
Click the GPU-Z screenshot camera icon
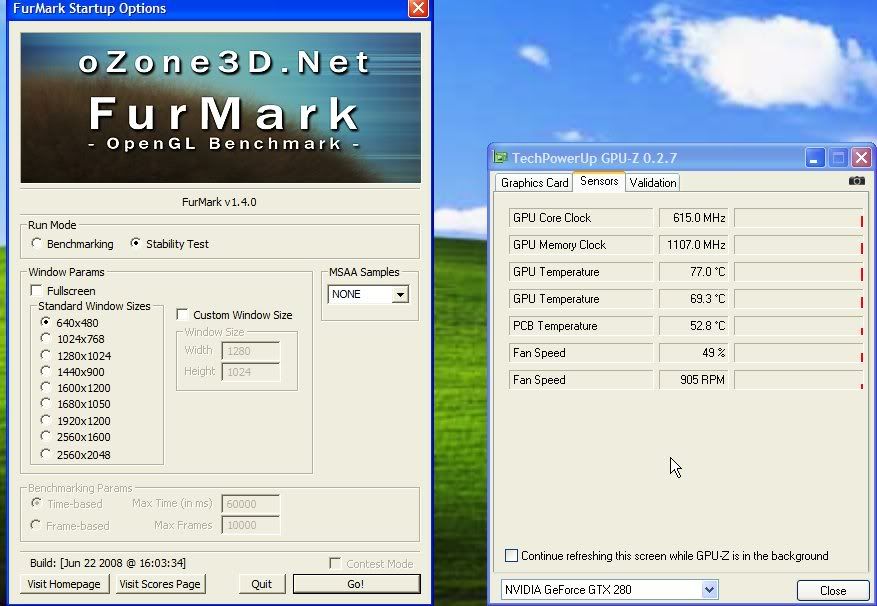[x=856, y=181]
